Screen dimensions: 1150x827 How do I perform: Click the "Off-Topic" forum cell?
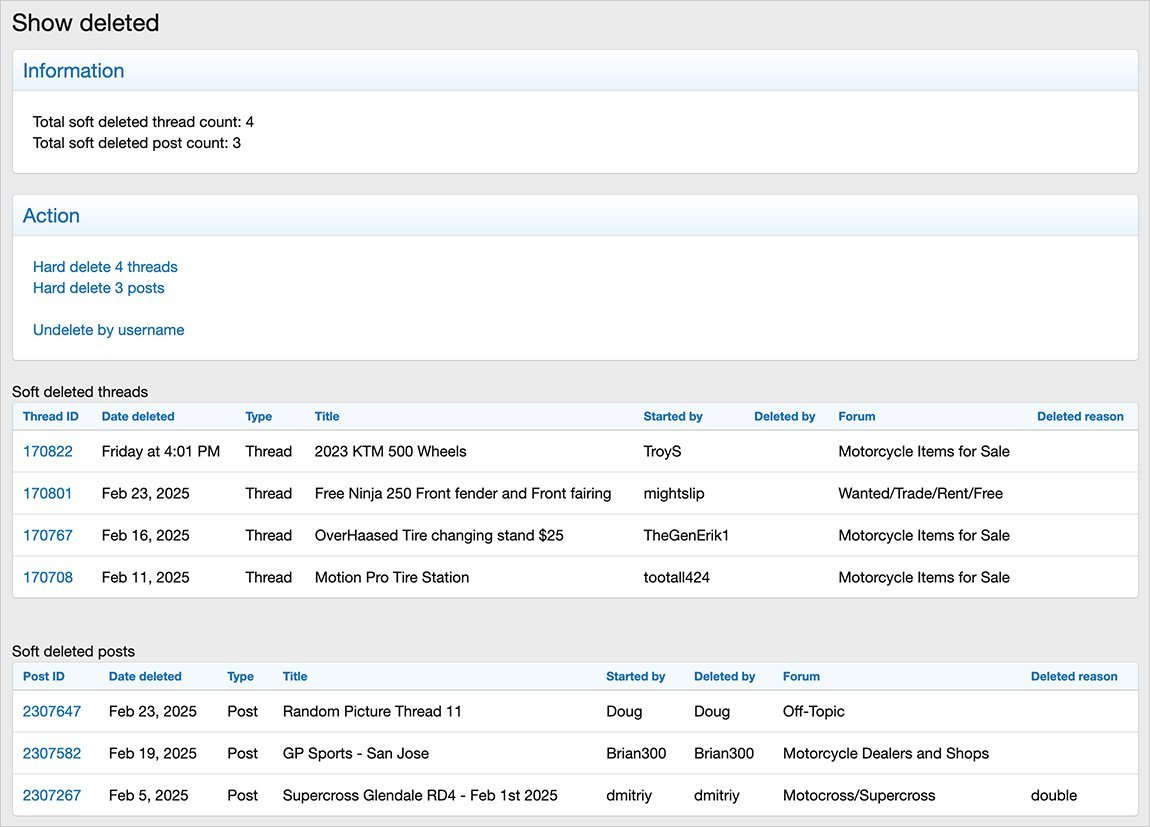tap(813, 711)
